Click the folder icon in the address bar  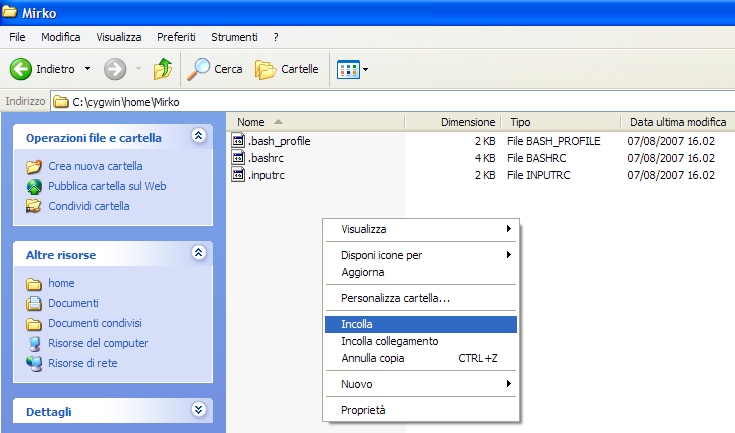click(x=60, y=102)
